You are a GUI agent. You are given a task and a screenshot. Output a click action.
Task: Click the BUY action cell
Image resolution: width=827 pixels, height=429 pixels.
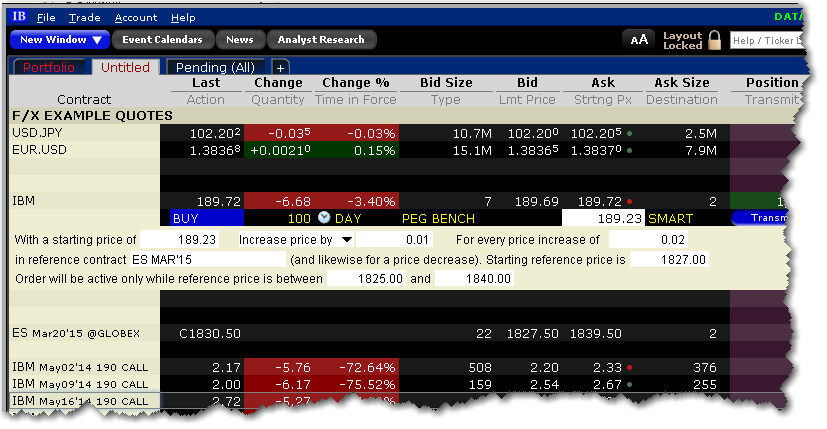click(x=206, y=217)
